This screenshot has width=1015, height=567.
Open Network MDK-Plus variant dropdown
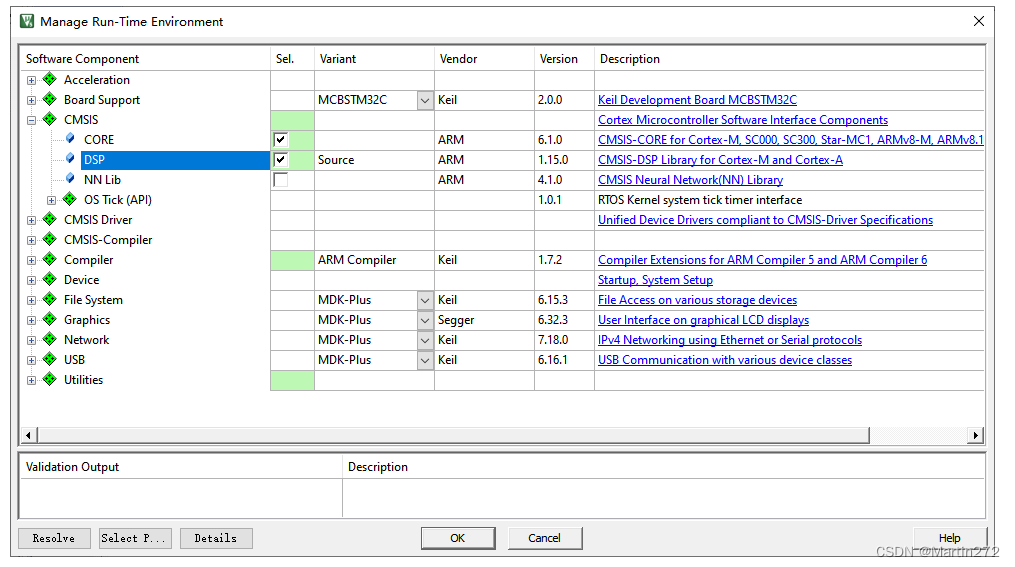coord(425,340)
